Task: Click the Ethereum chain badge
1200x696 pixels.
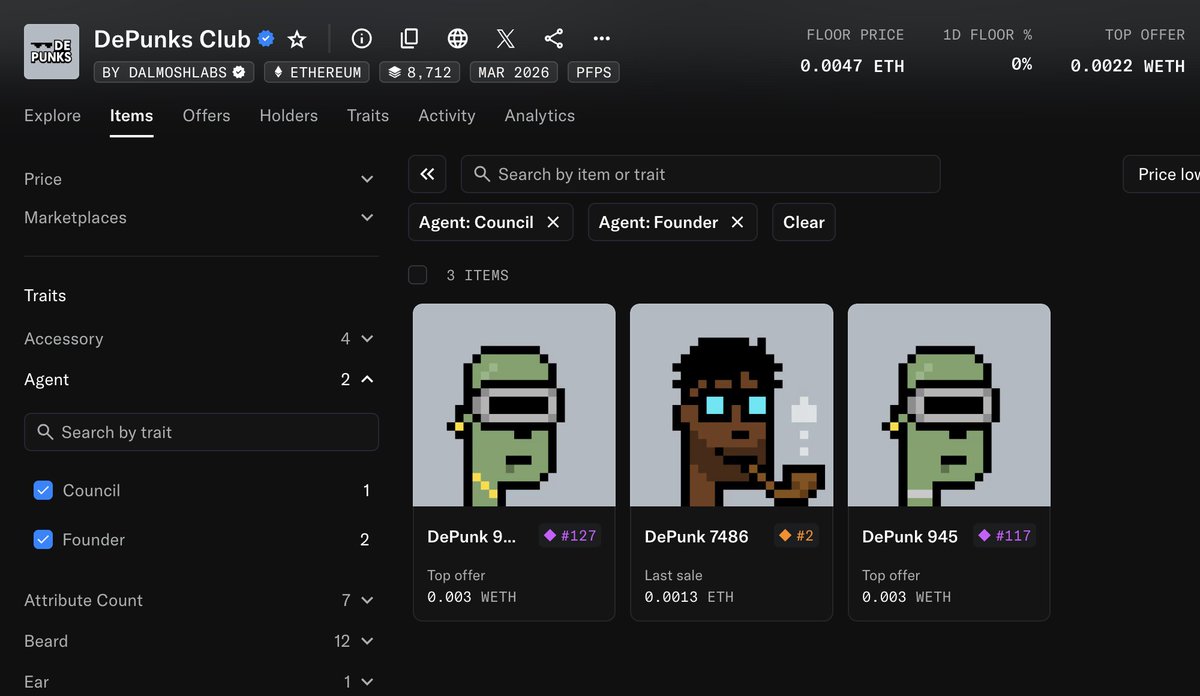Action: (317, 73)
